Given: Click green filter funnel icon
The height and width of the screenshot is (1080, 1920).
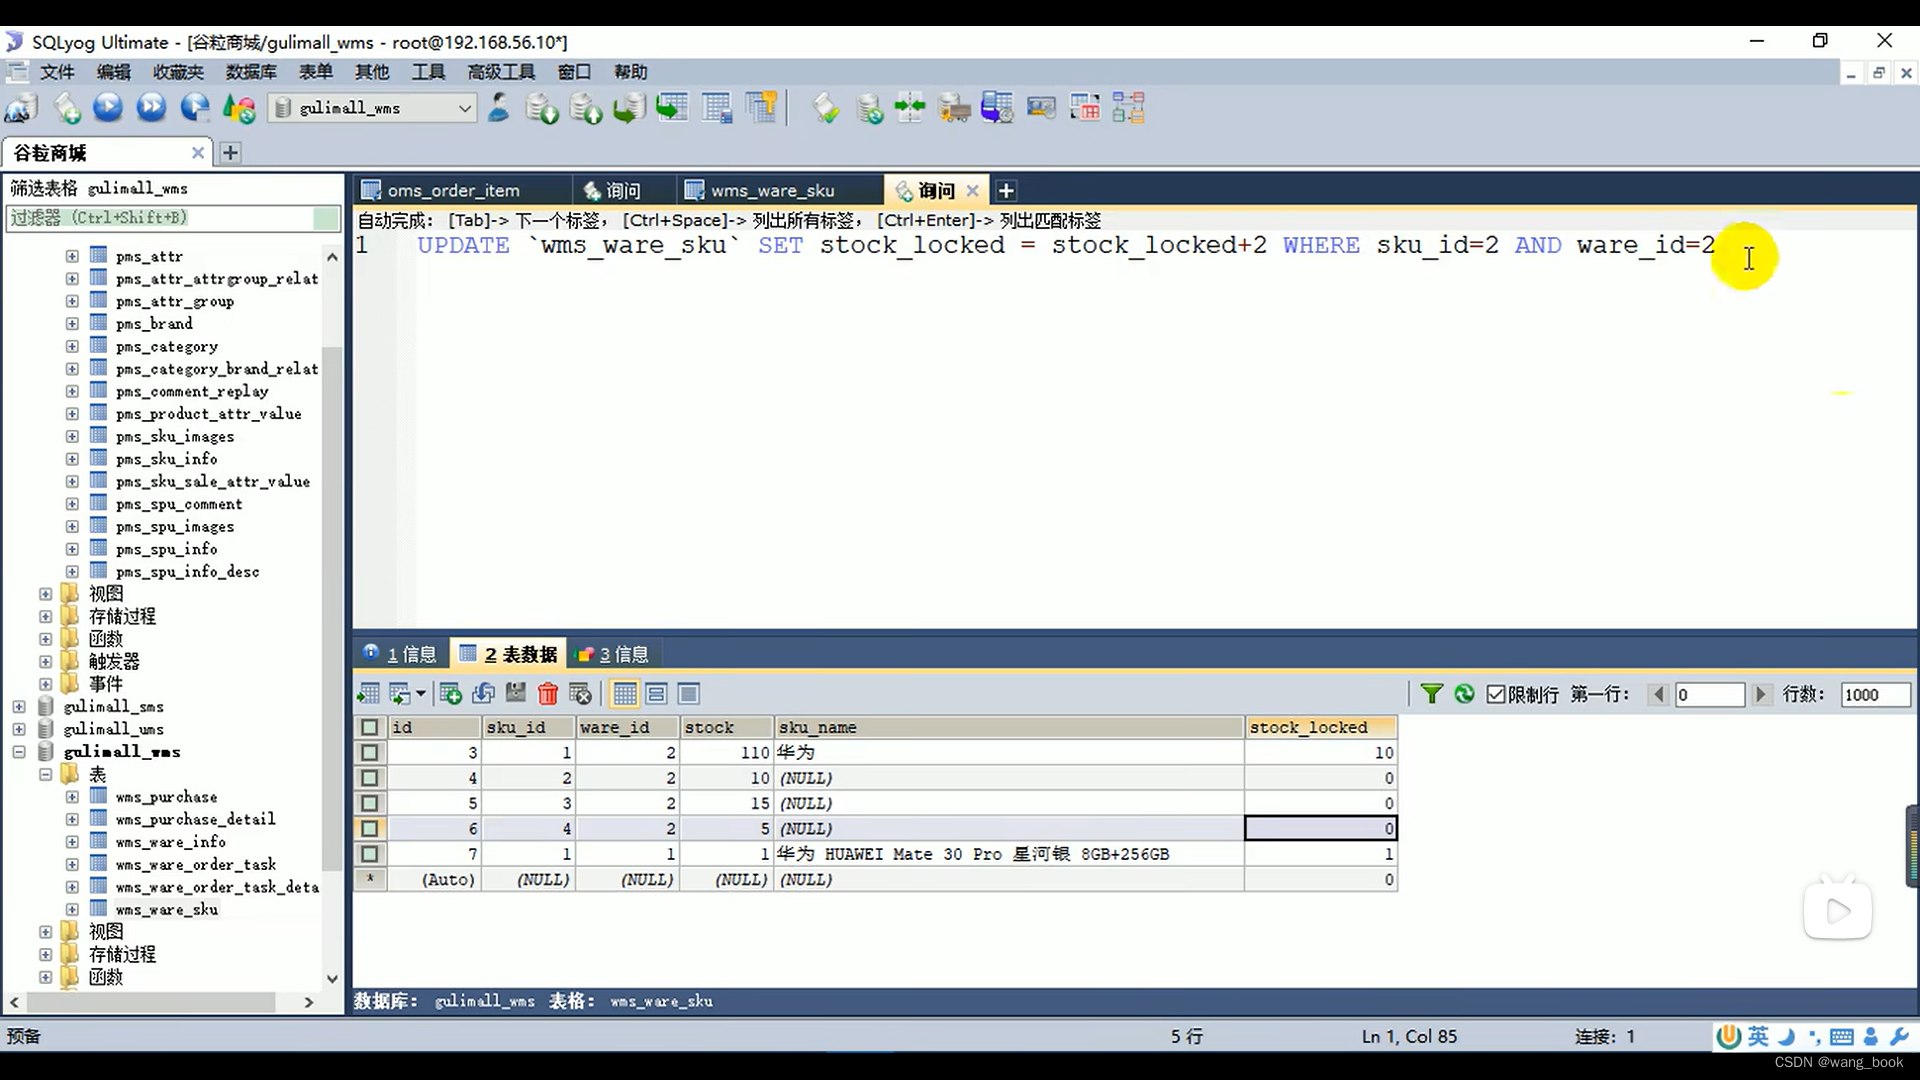Looking at the screenshot, I should click(x=1432, y=694).
